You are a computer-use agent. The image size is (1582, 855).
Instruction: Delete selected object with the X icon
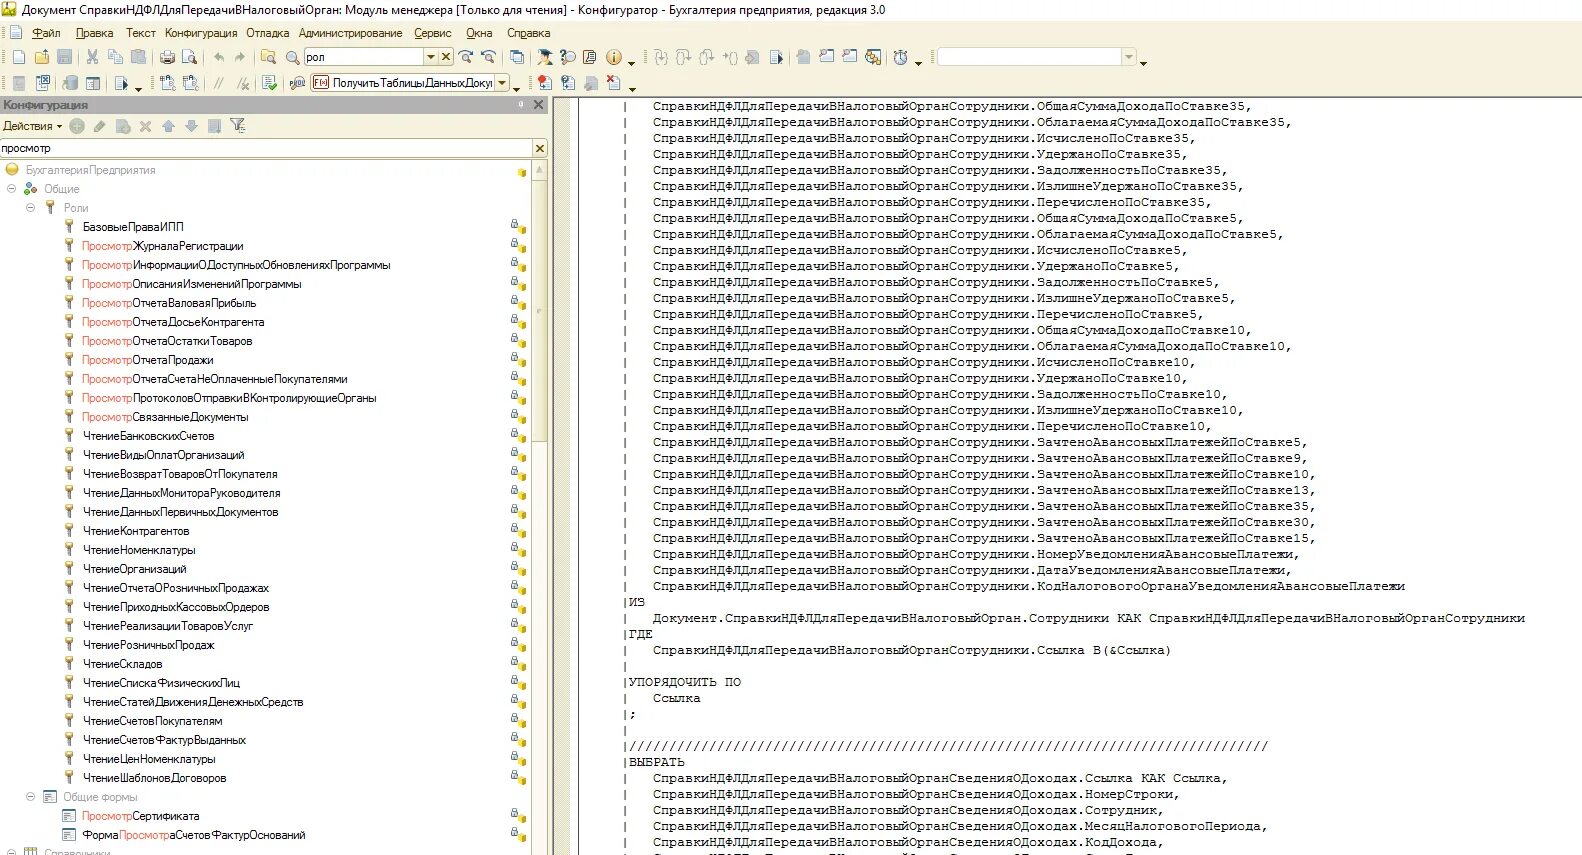pos(145,126)
